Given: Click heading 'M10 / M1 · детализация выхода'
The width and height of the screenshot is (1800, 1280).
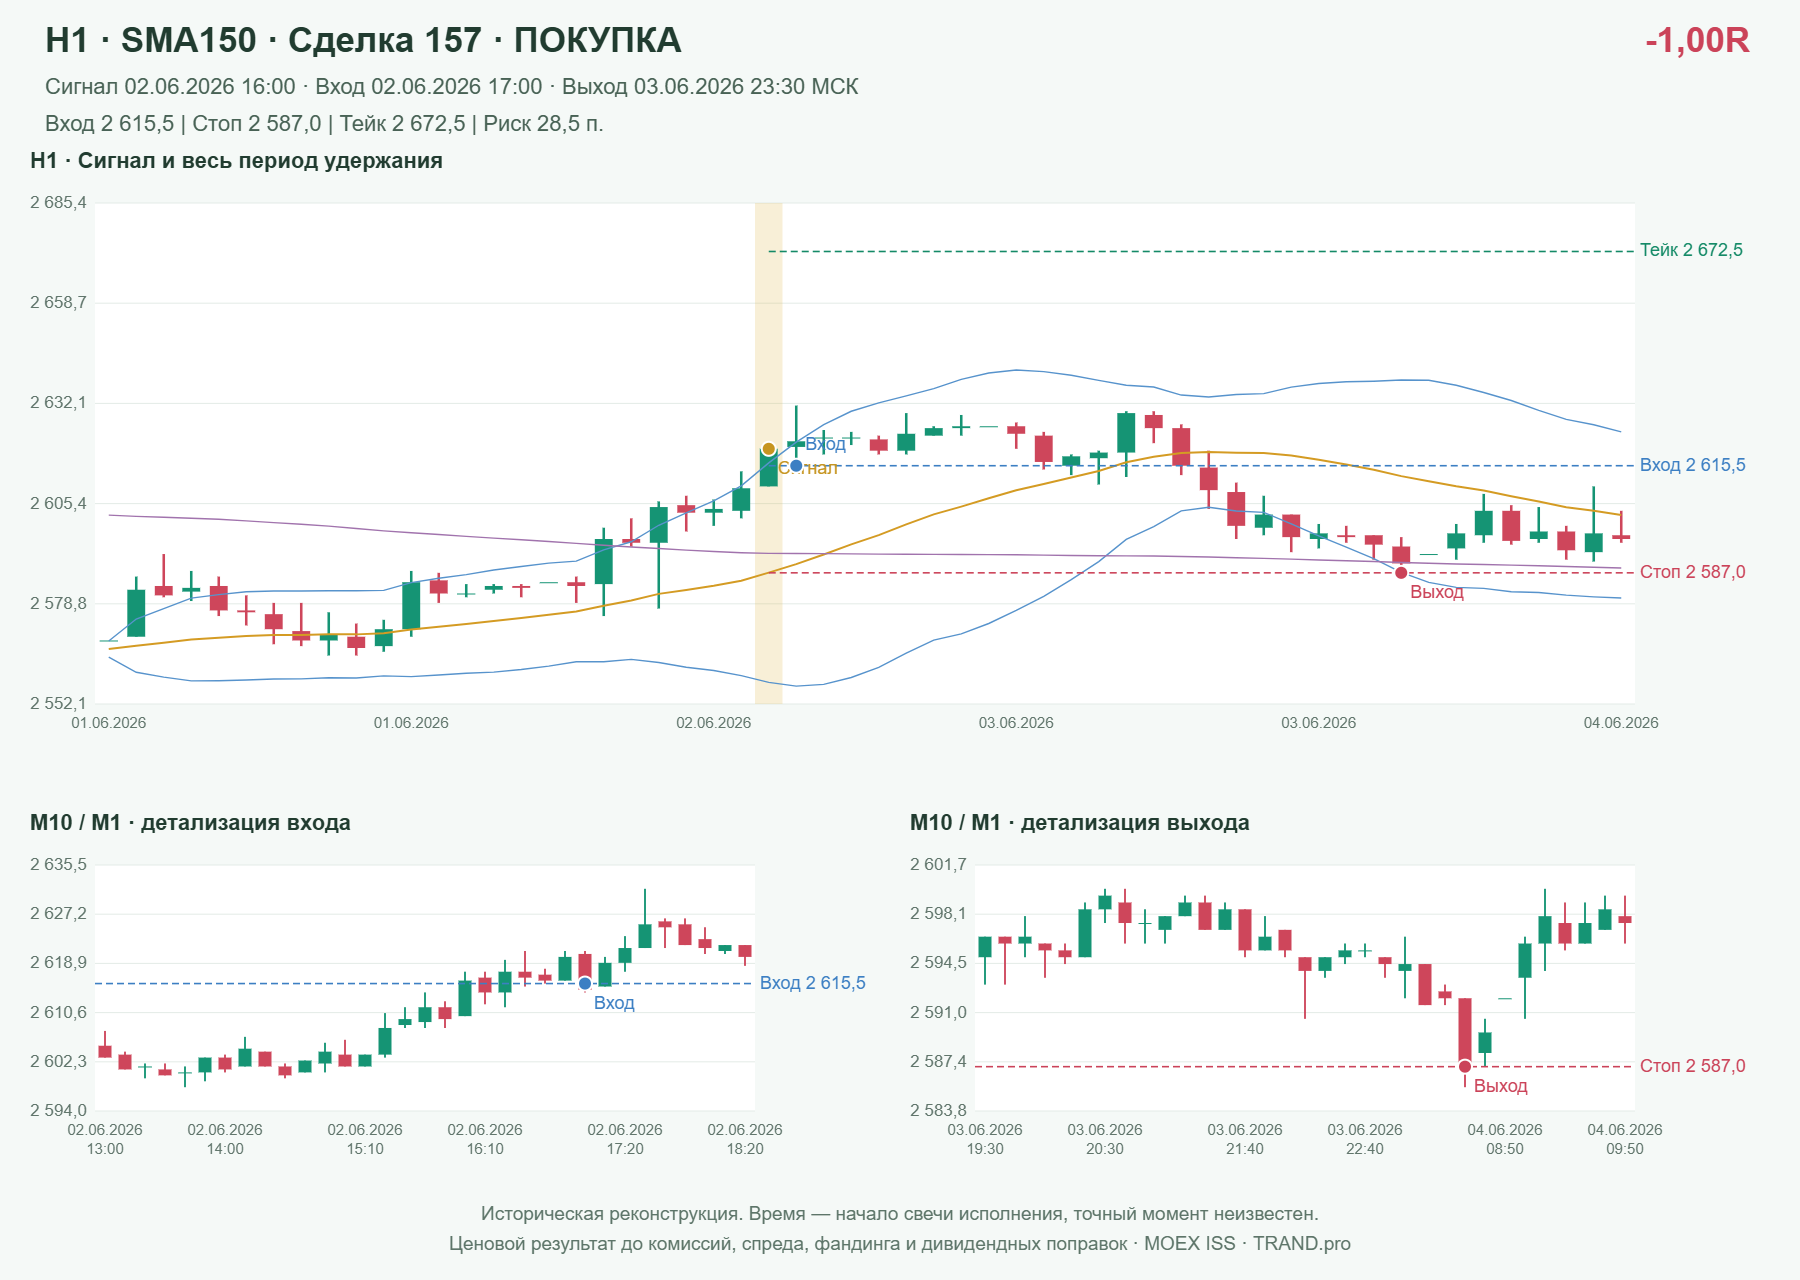Looking at the screenshot, I should 1079,823.
